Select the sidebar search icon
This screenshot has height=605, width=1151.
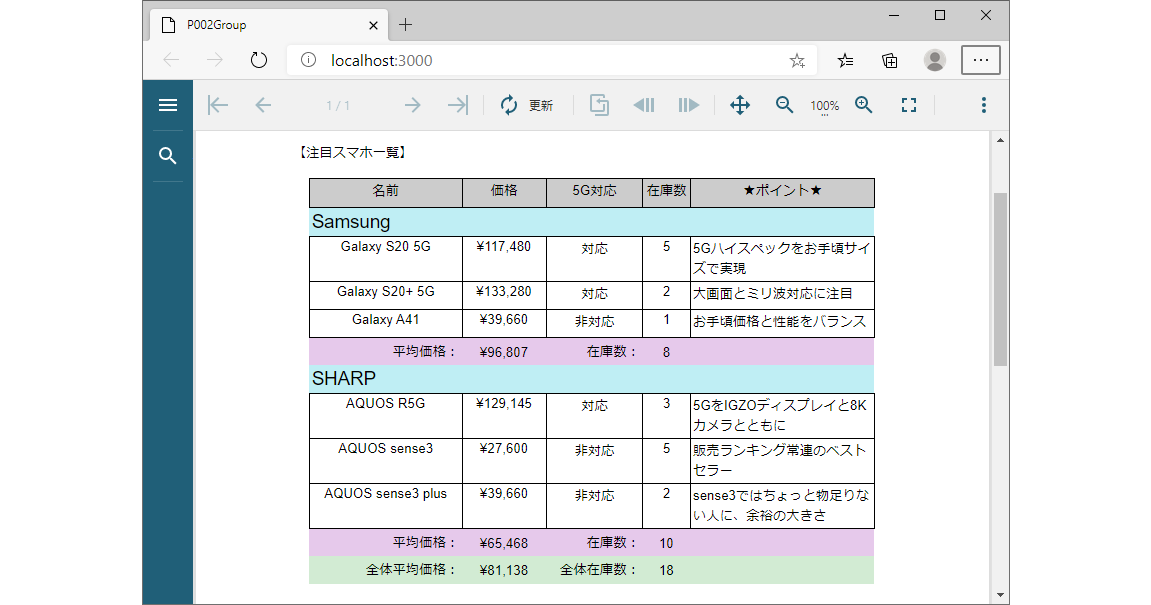[x=168, y=155]
